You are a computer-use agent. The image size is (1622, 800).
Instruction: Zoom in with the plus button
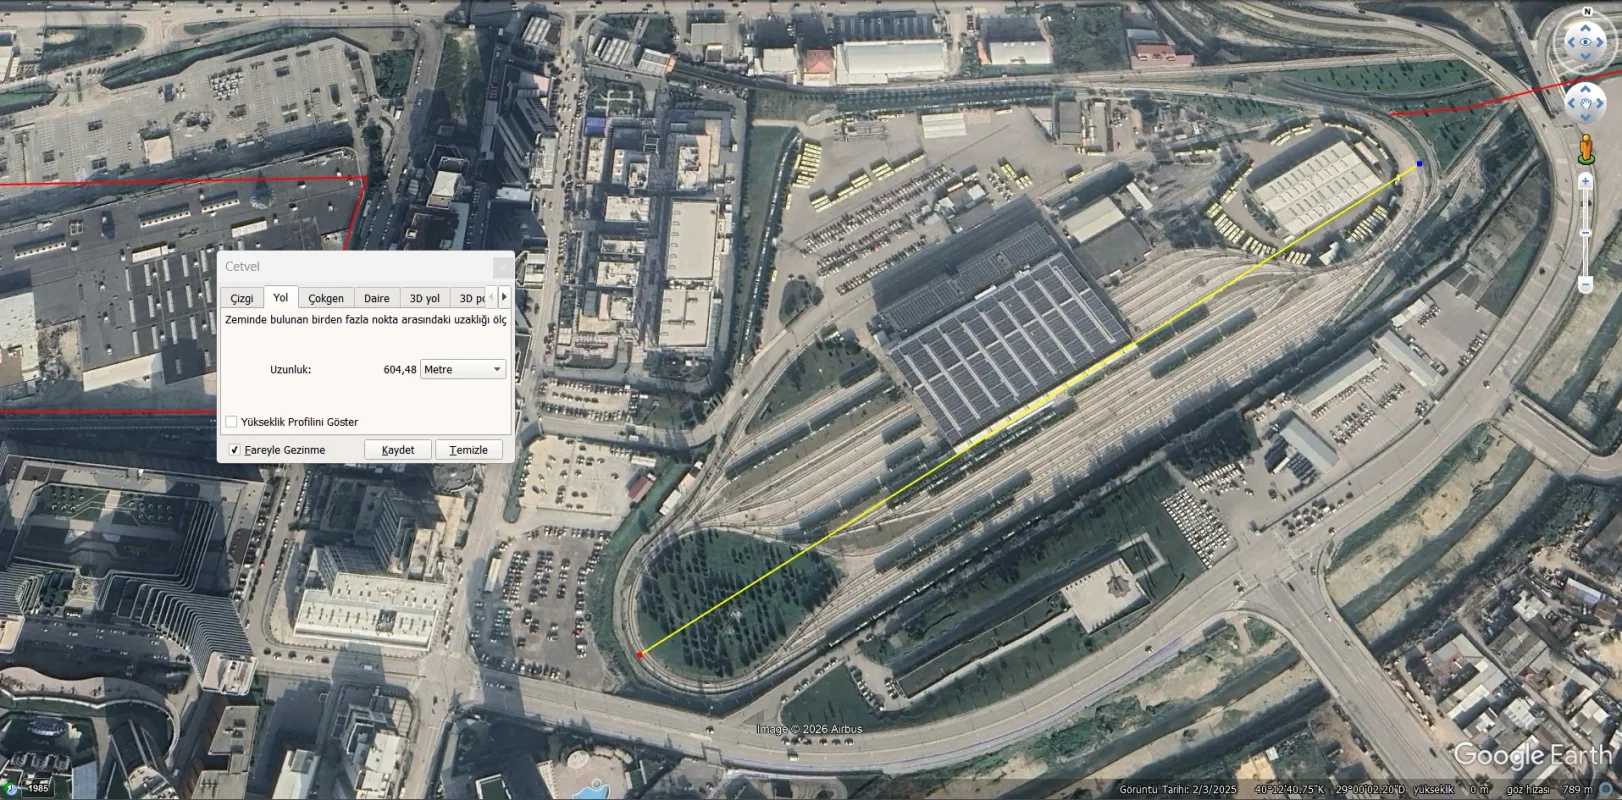pos(1585,182)
